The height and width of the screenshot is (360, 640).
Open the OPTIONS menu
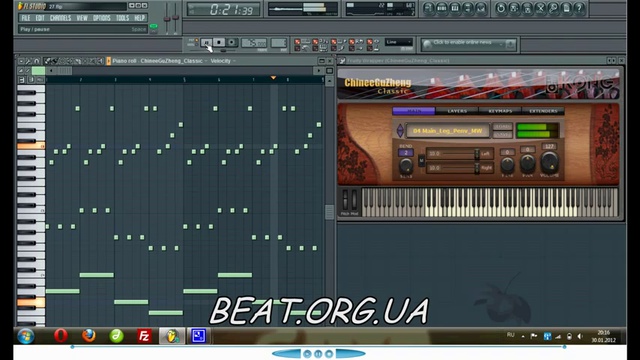(102, 18)
